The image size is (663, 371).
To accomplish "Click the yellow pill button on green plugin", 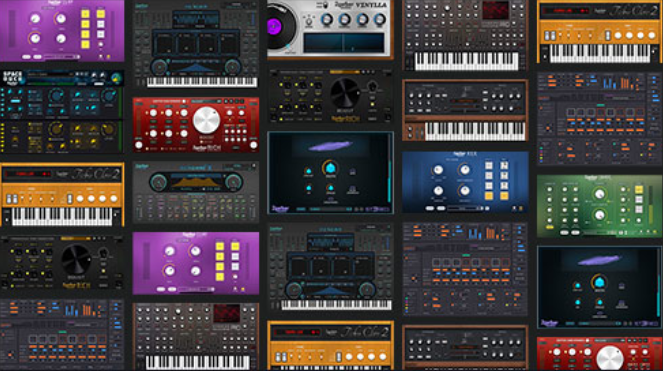I will [x=550, y=228].
